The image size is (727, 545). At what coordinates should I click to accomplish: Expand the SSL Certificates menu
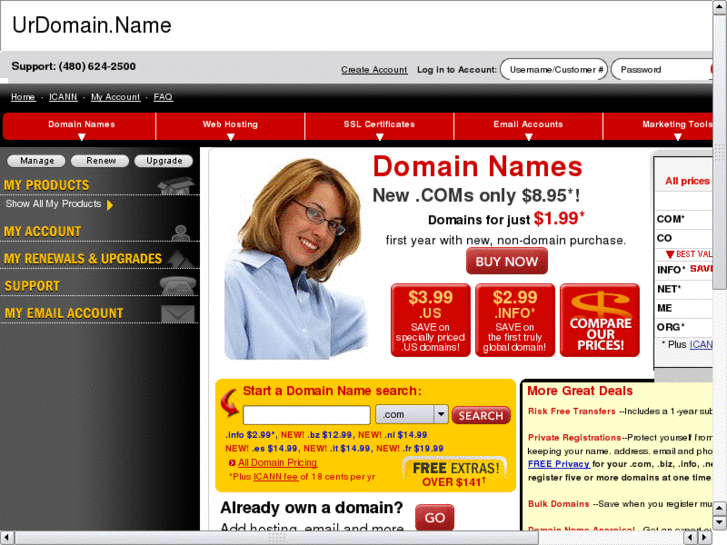point(379,126)
